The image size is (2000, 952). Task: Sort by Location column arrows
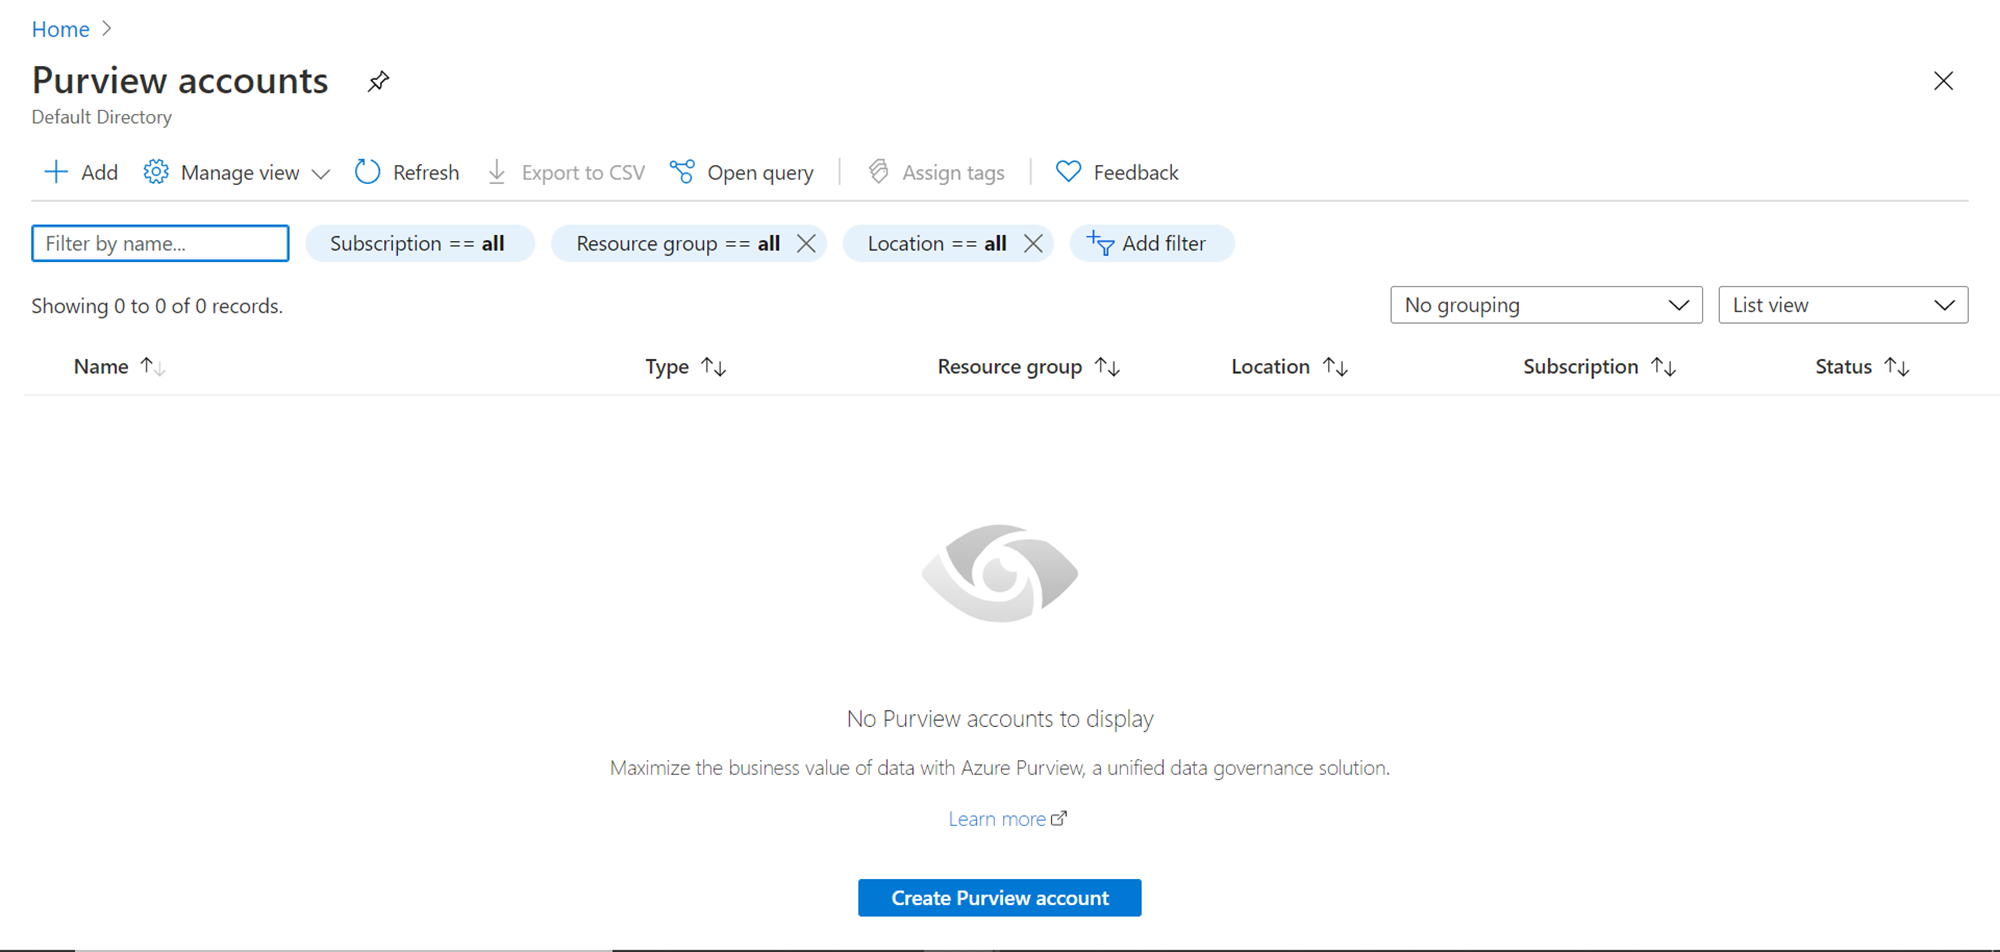click(1335, 367)
